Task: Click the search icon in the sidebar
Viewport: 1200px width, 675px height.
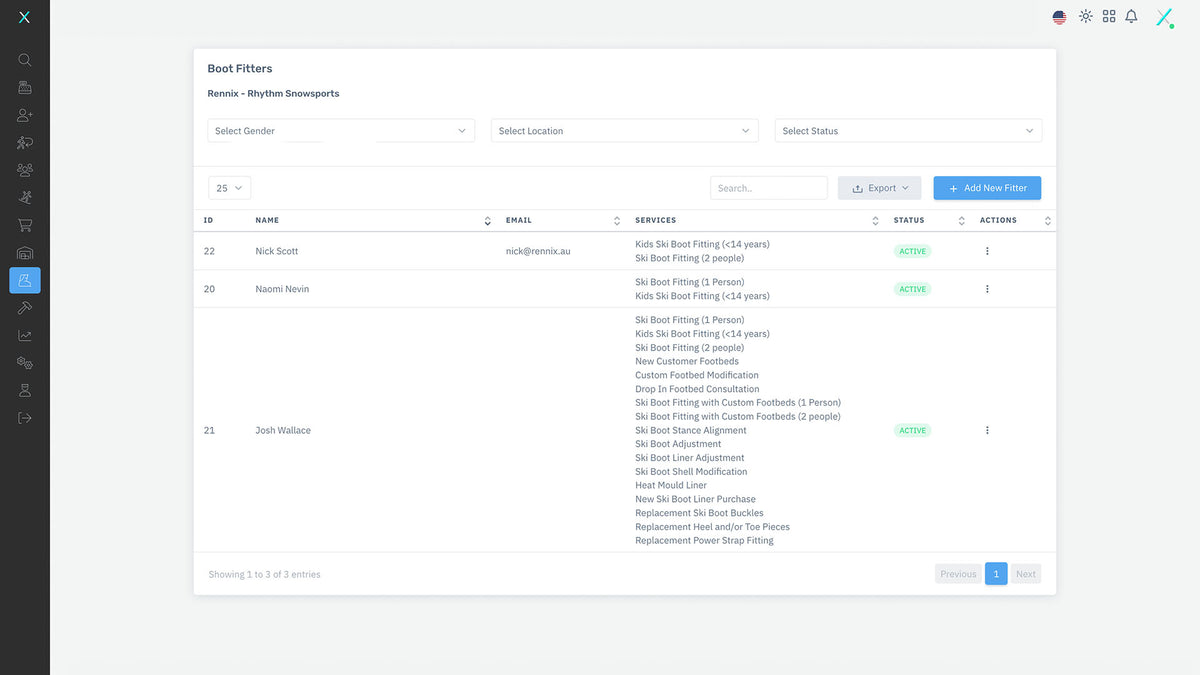Action: point(25,60)
